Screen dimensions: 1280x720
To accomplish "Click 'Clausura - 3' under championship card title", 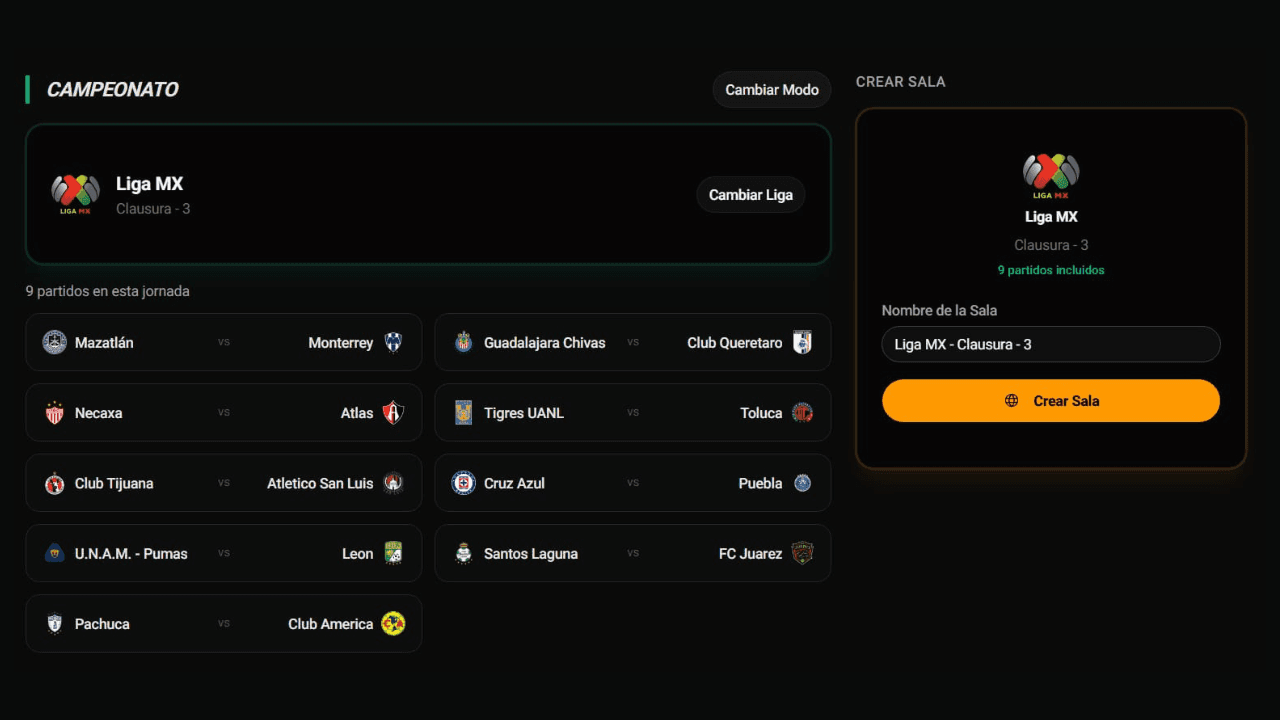I will (x=153, y=209).
